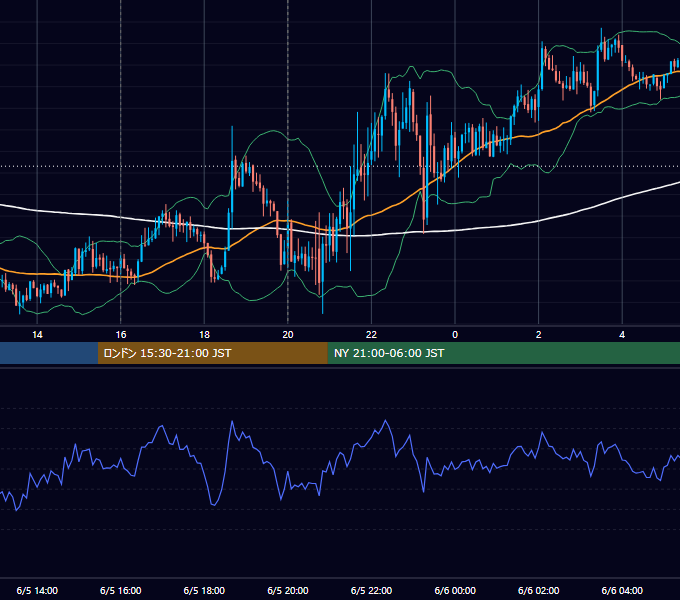Image resolution: width=680 pixels, height=600 pixels.
Task: Click the NY 21:00-06:00 JST session bar
Action: 503,353
